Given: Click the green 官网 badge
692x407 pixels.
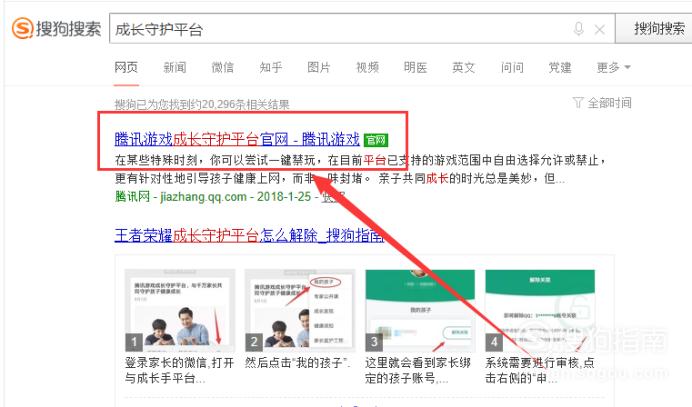Looking at the screenshot, I should 376,140.
